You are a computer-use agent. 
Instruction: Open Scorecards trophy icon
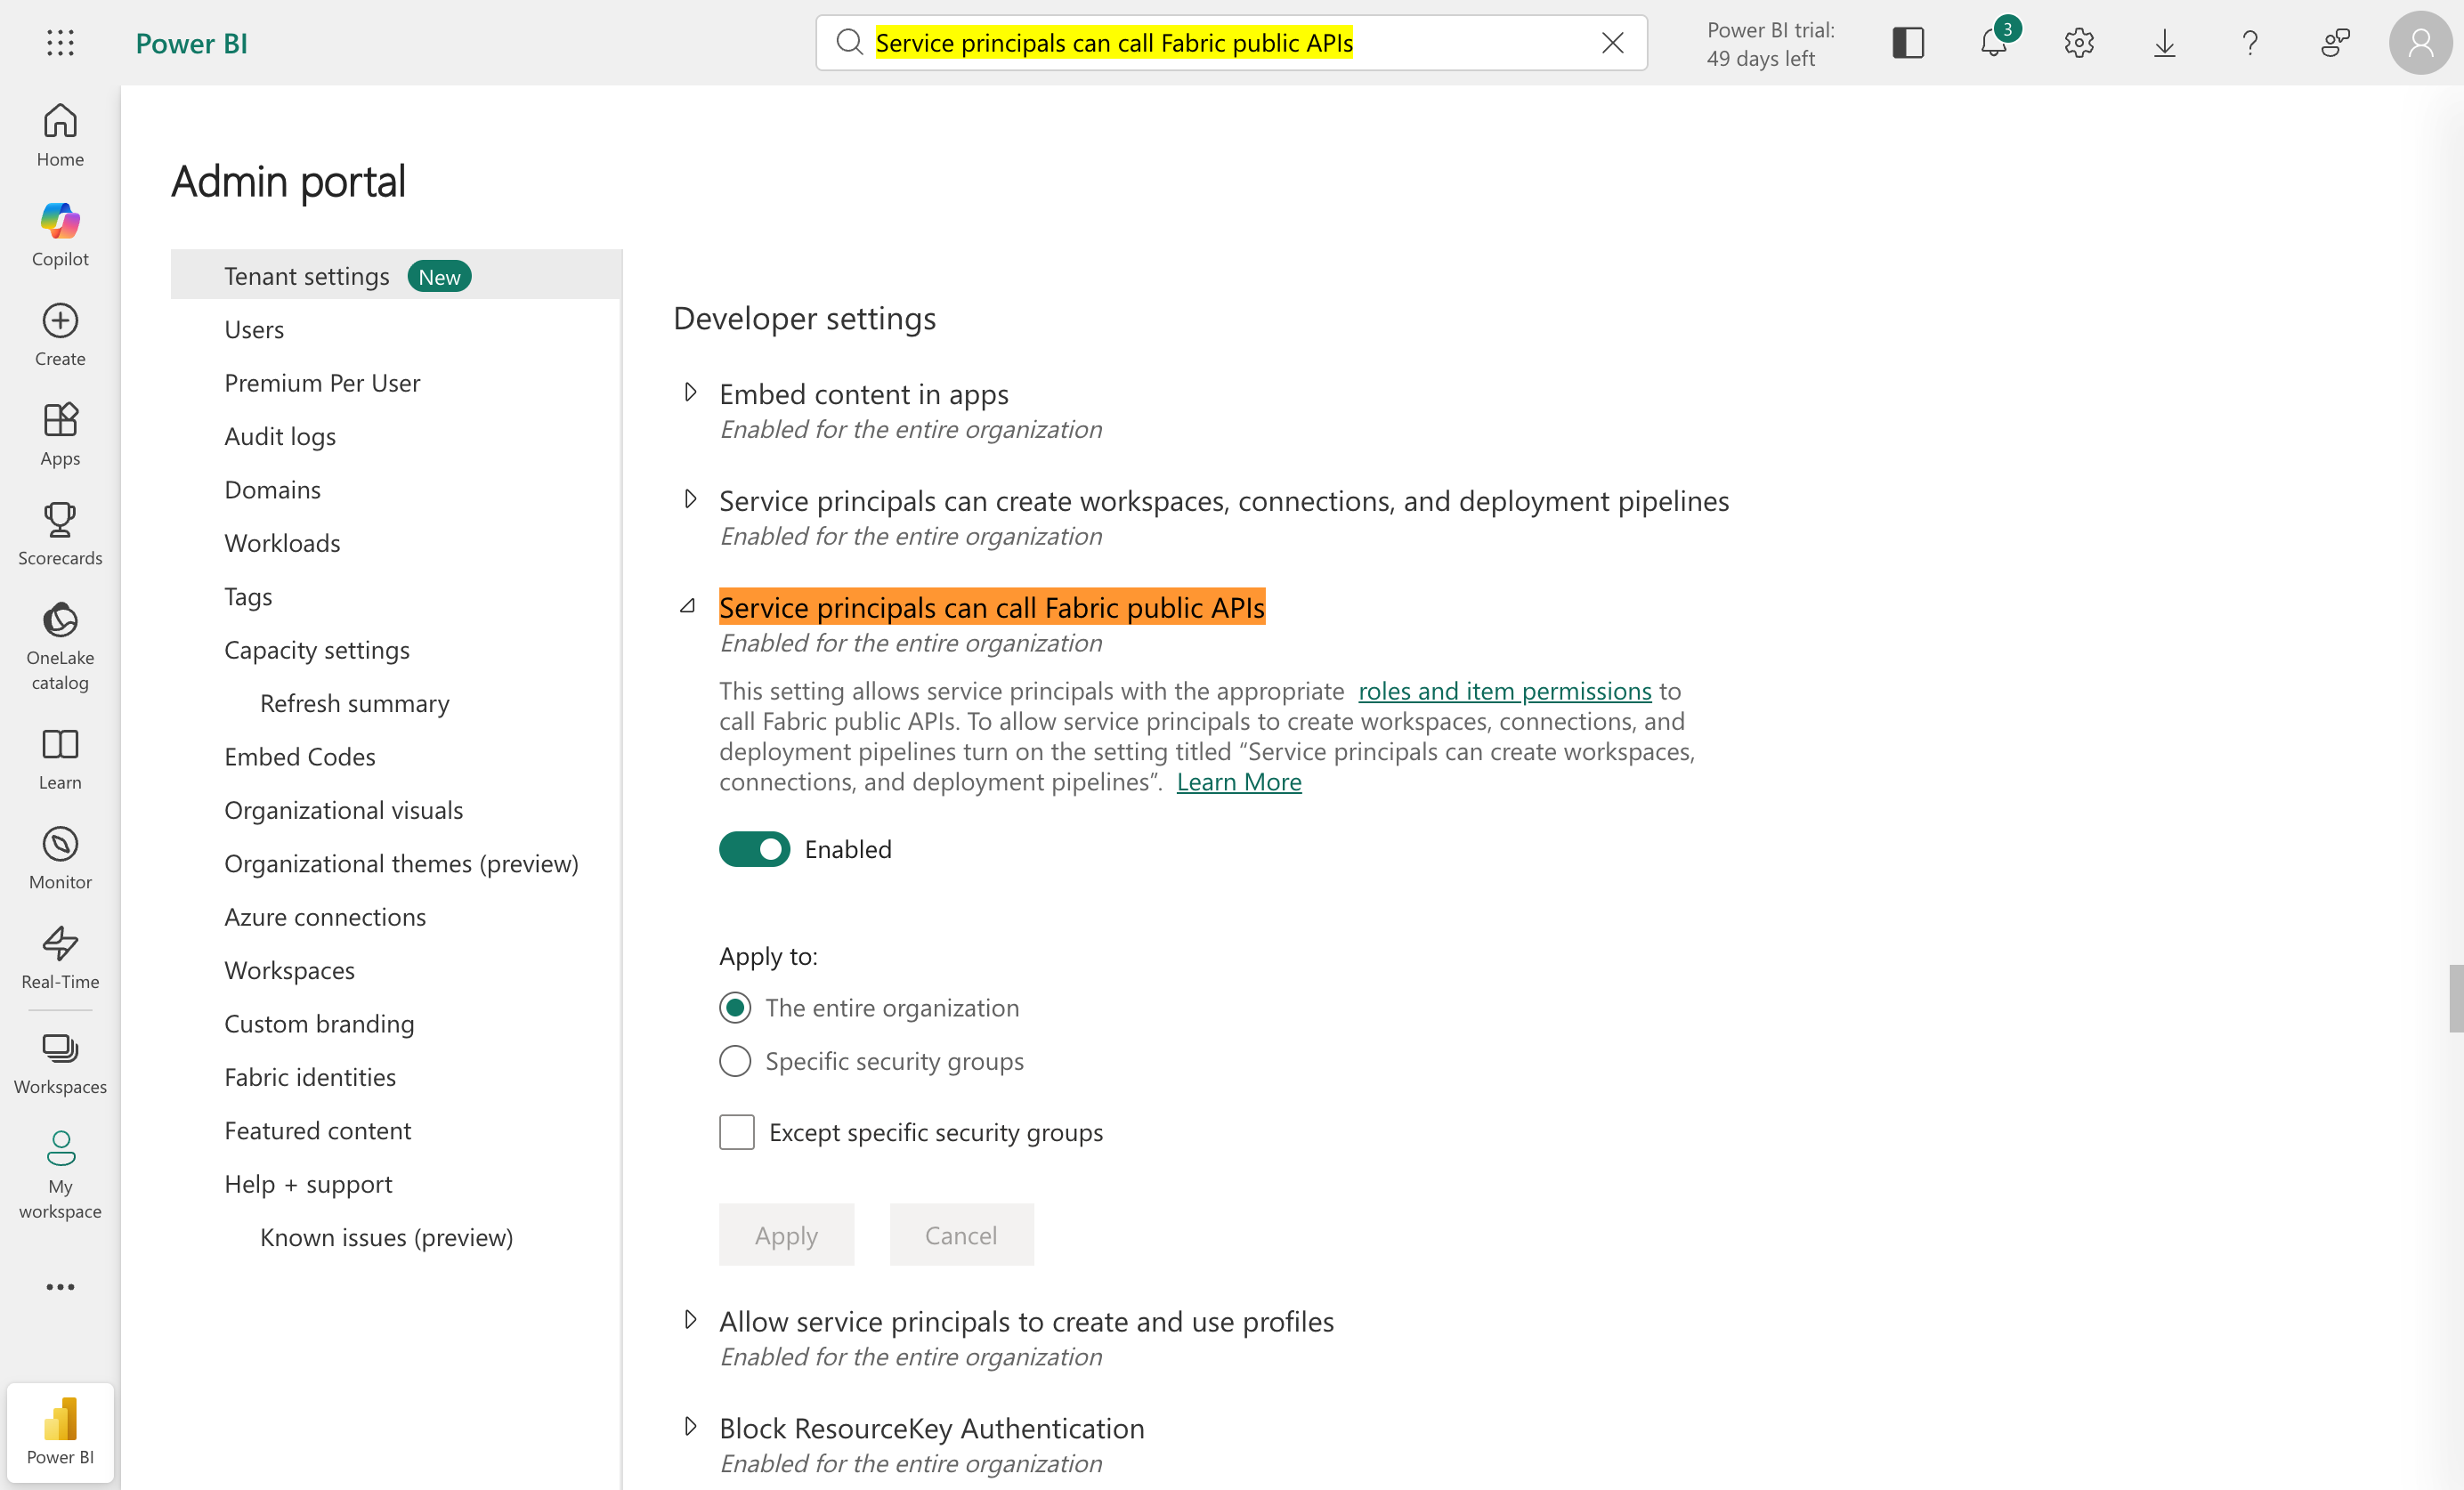pyautogui.click(x=60, y=534)
